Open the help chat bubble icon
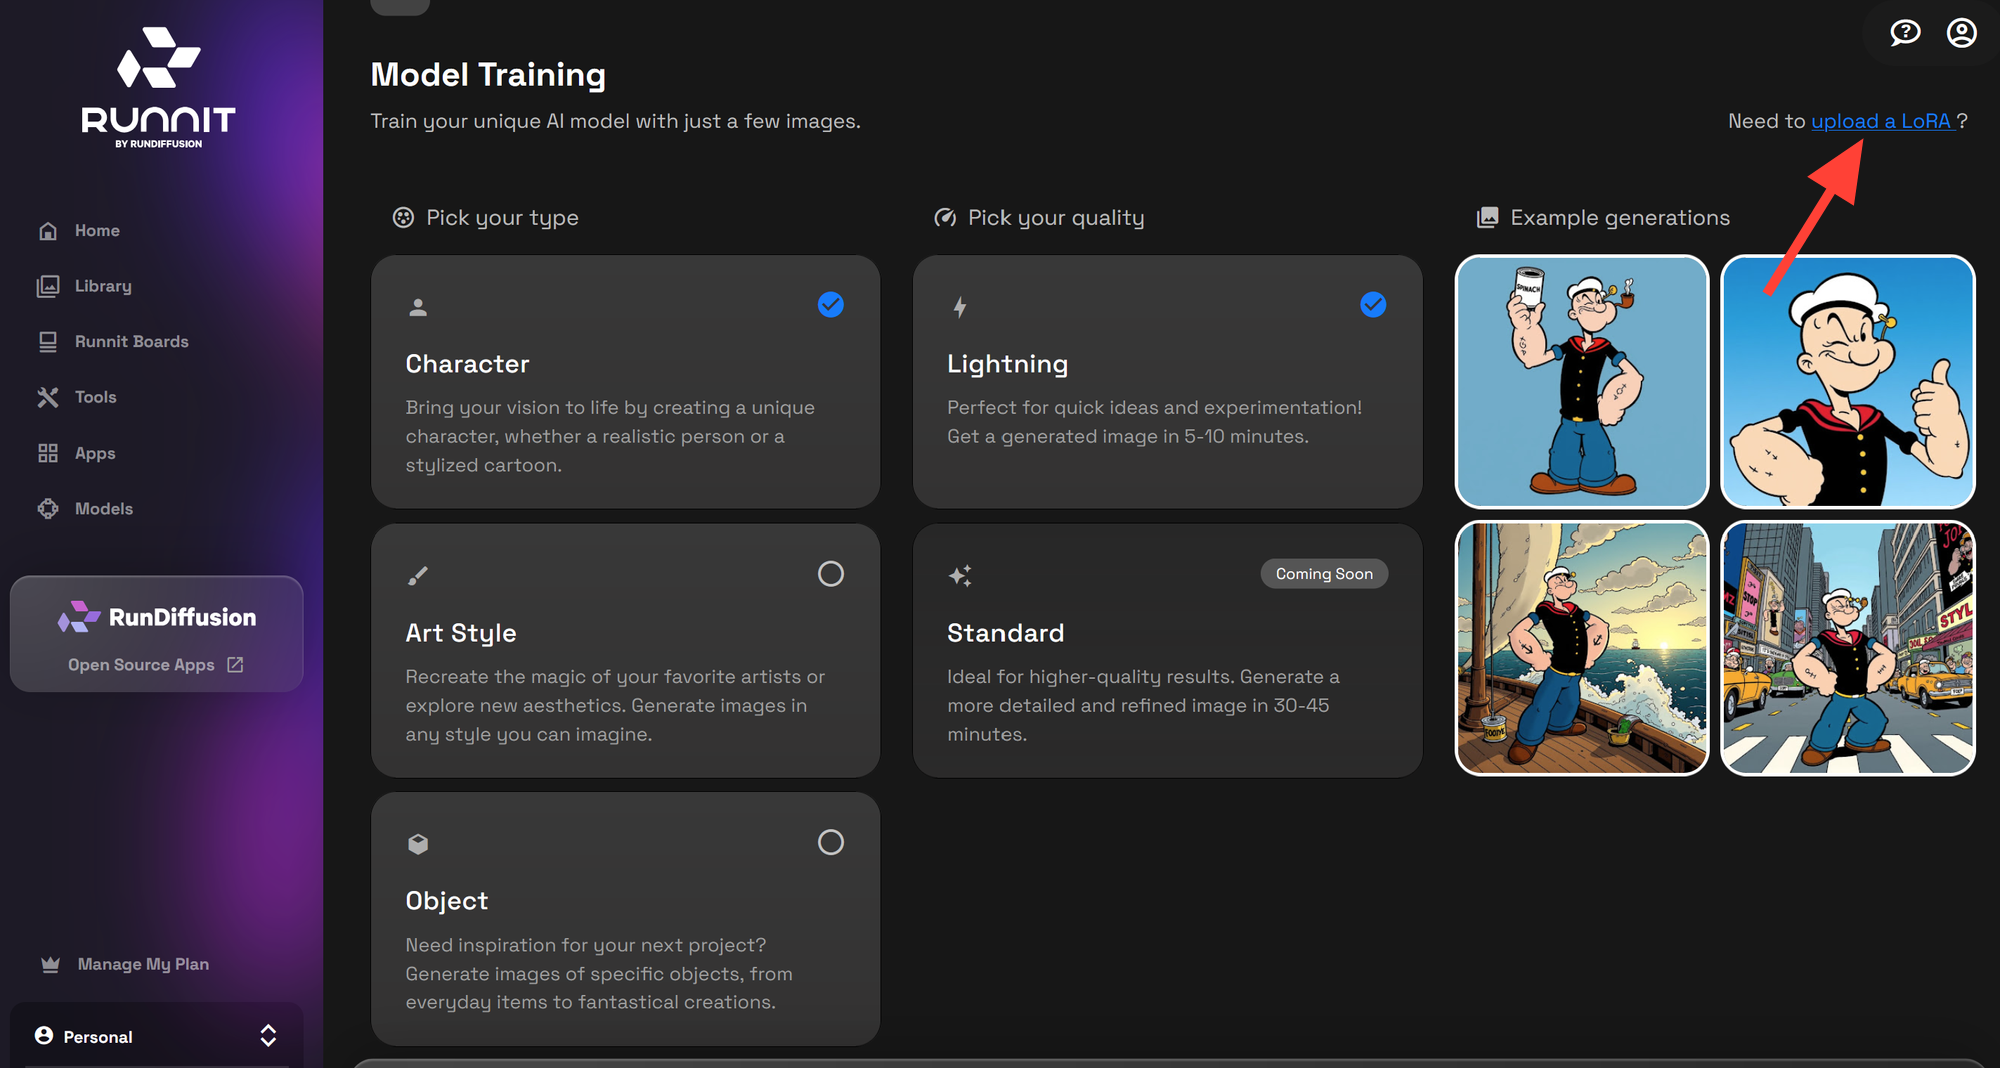 [1905, 33]
